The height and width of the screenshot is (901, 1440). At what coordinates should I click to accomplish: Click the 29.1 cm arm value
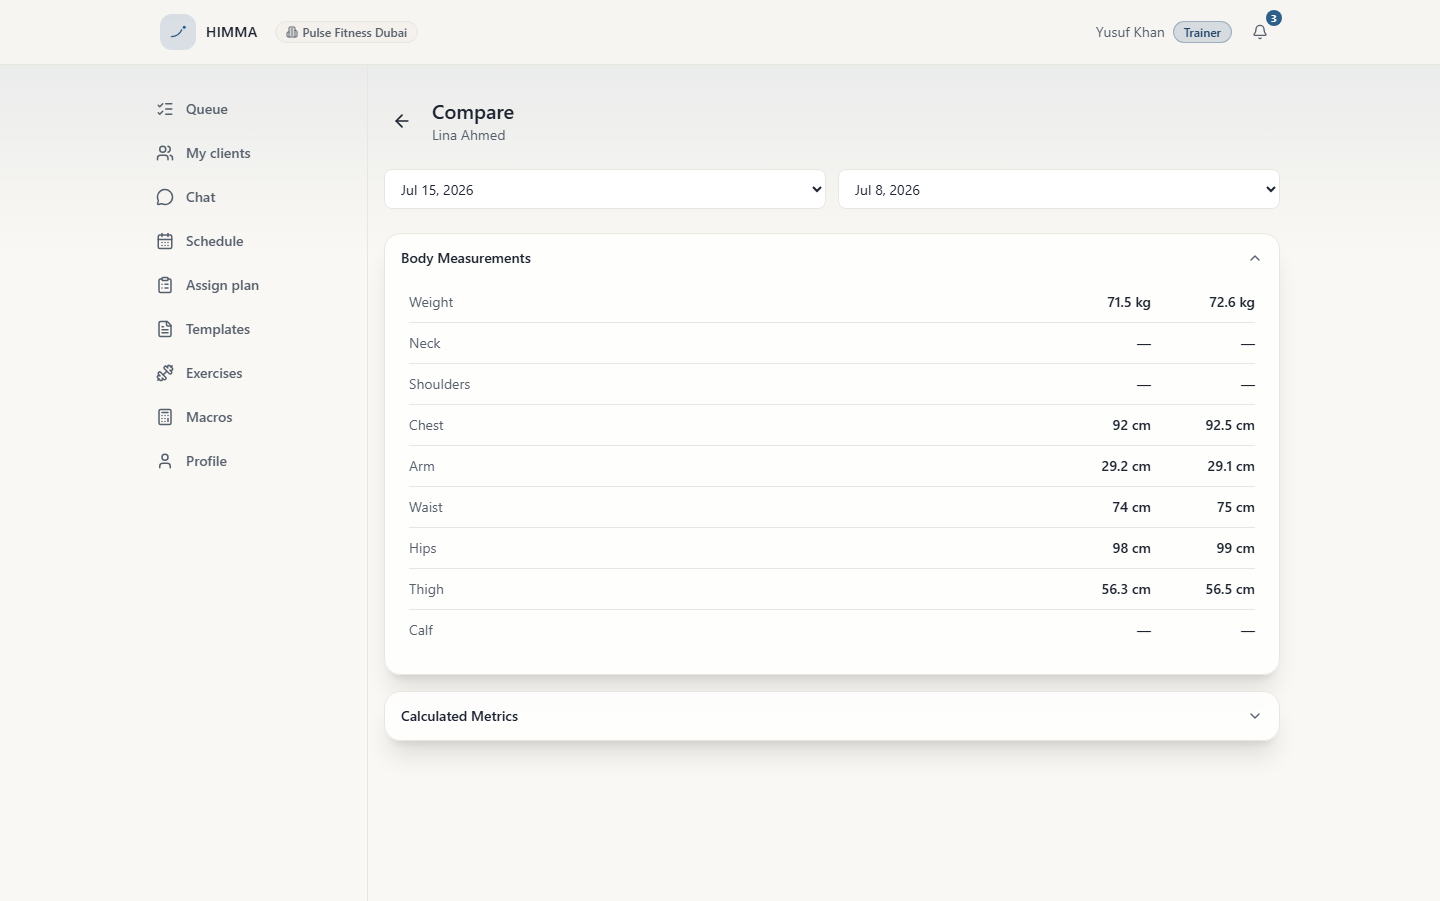(x=1231, y=466)
